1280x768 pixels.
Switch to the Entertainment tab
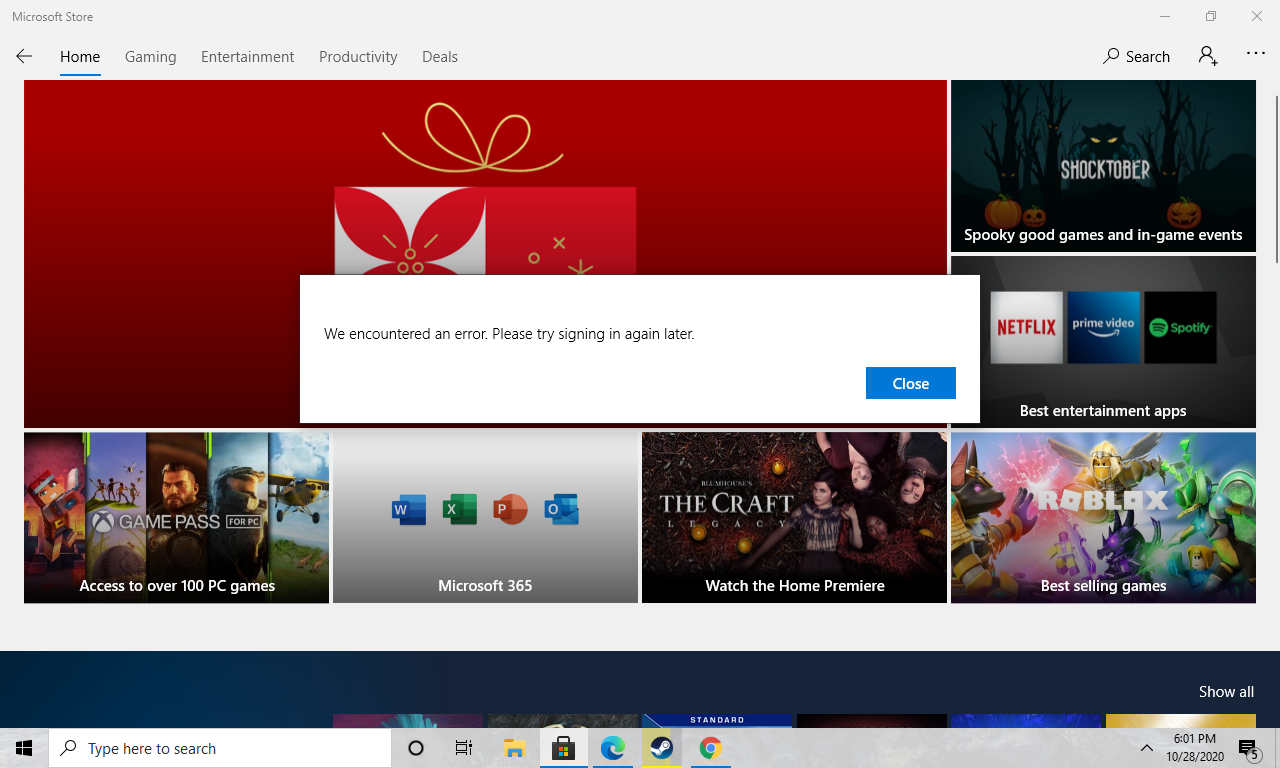[248, 57]
